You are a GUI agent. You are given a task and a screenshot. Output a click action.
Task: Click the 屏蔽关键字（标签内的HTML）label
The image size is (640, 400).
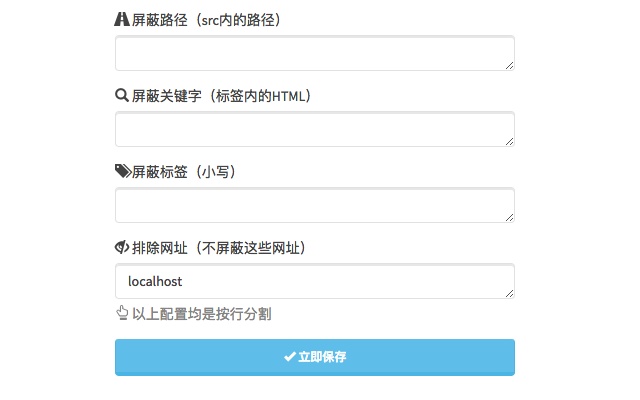coord(224,95)
